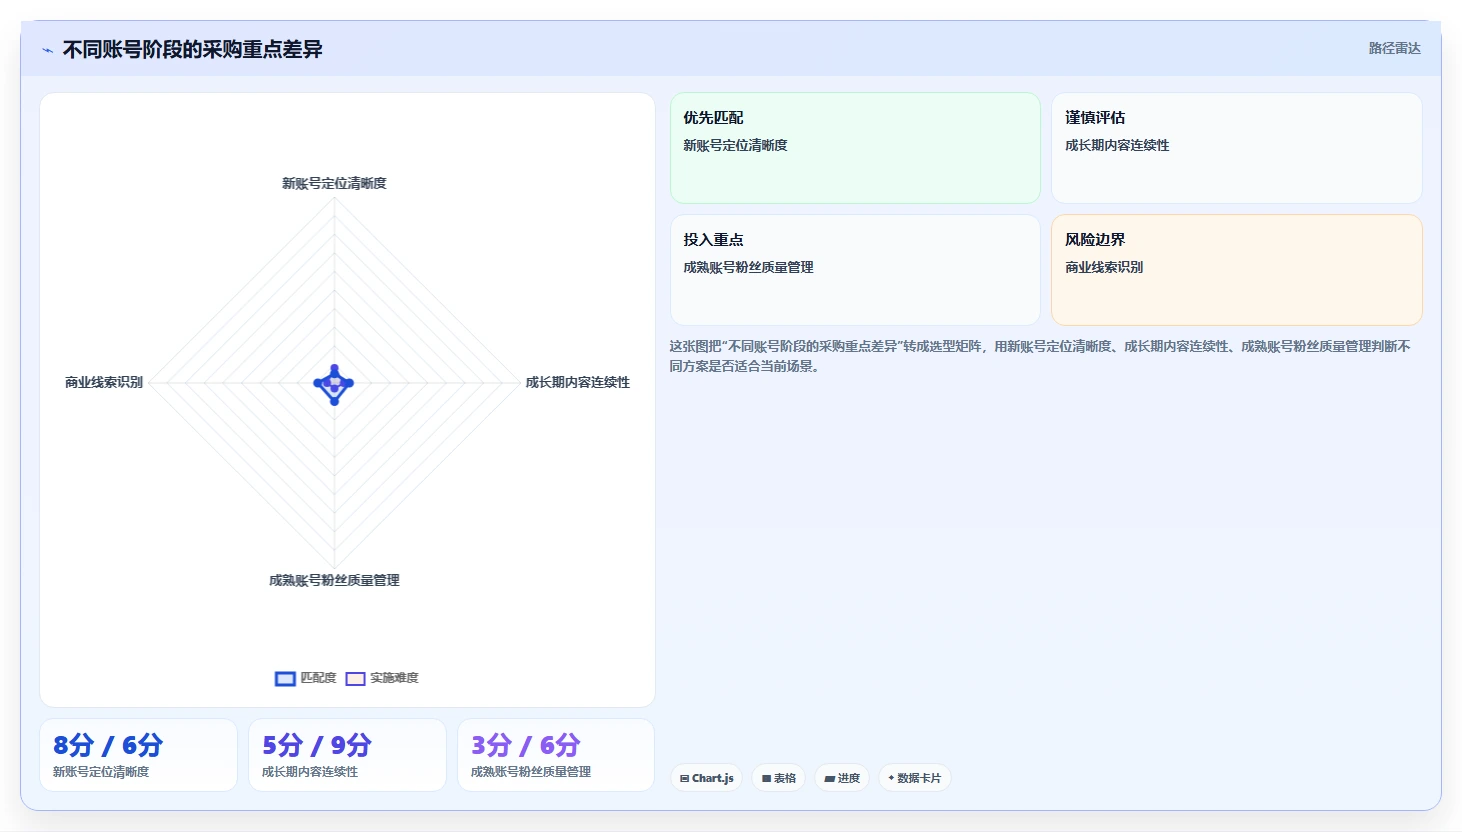Viewport: 1462px width, 832px height.
Task: Open the 优先匹配 card
Action: coord(855,148)
